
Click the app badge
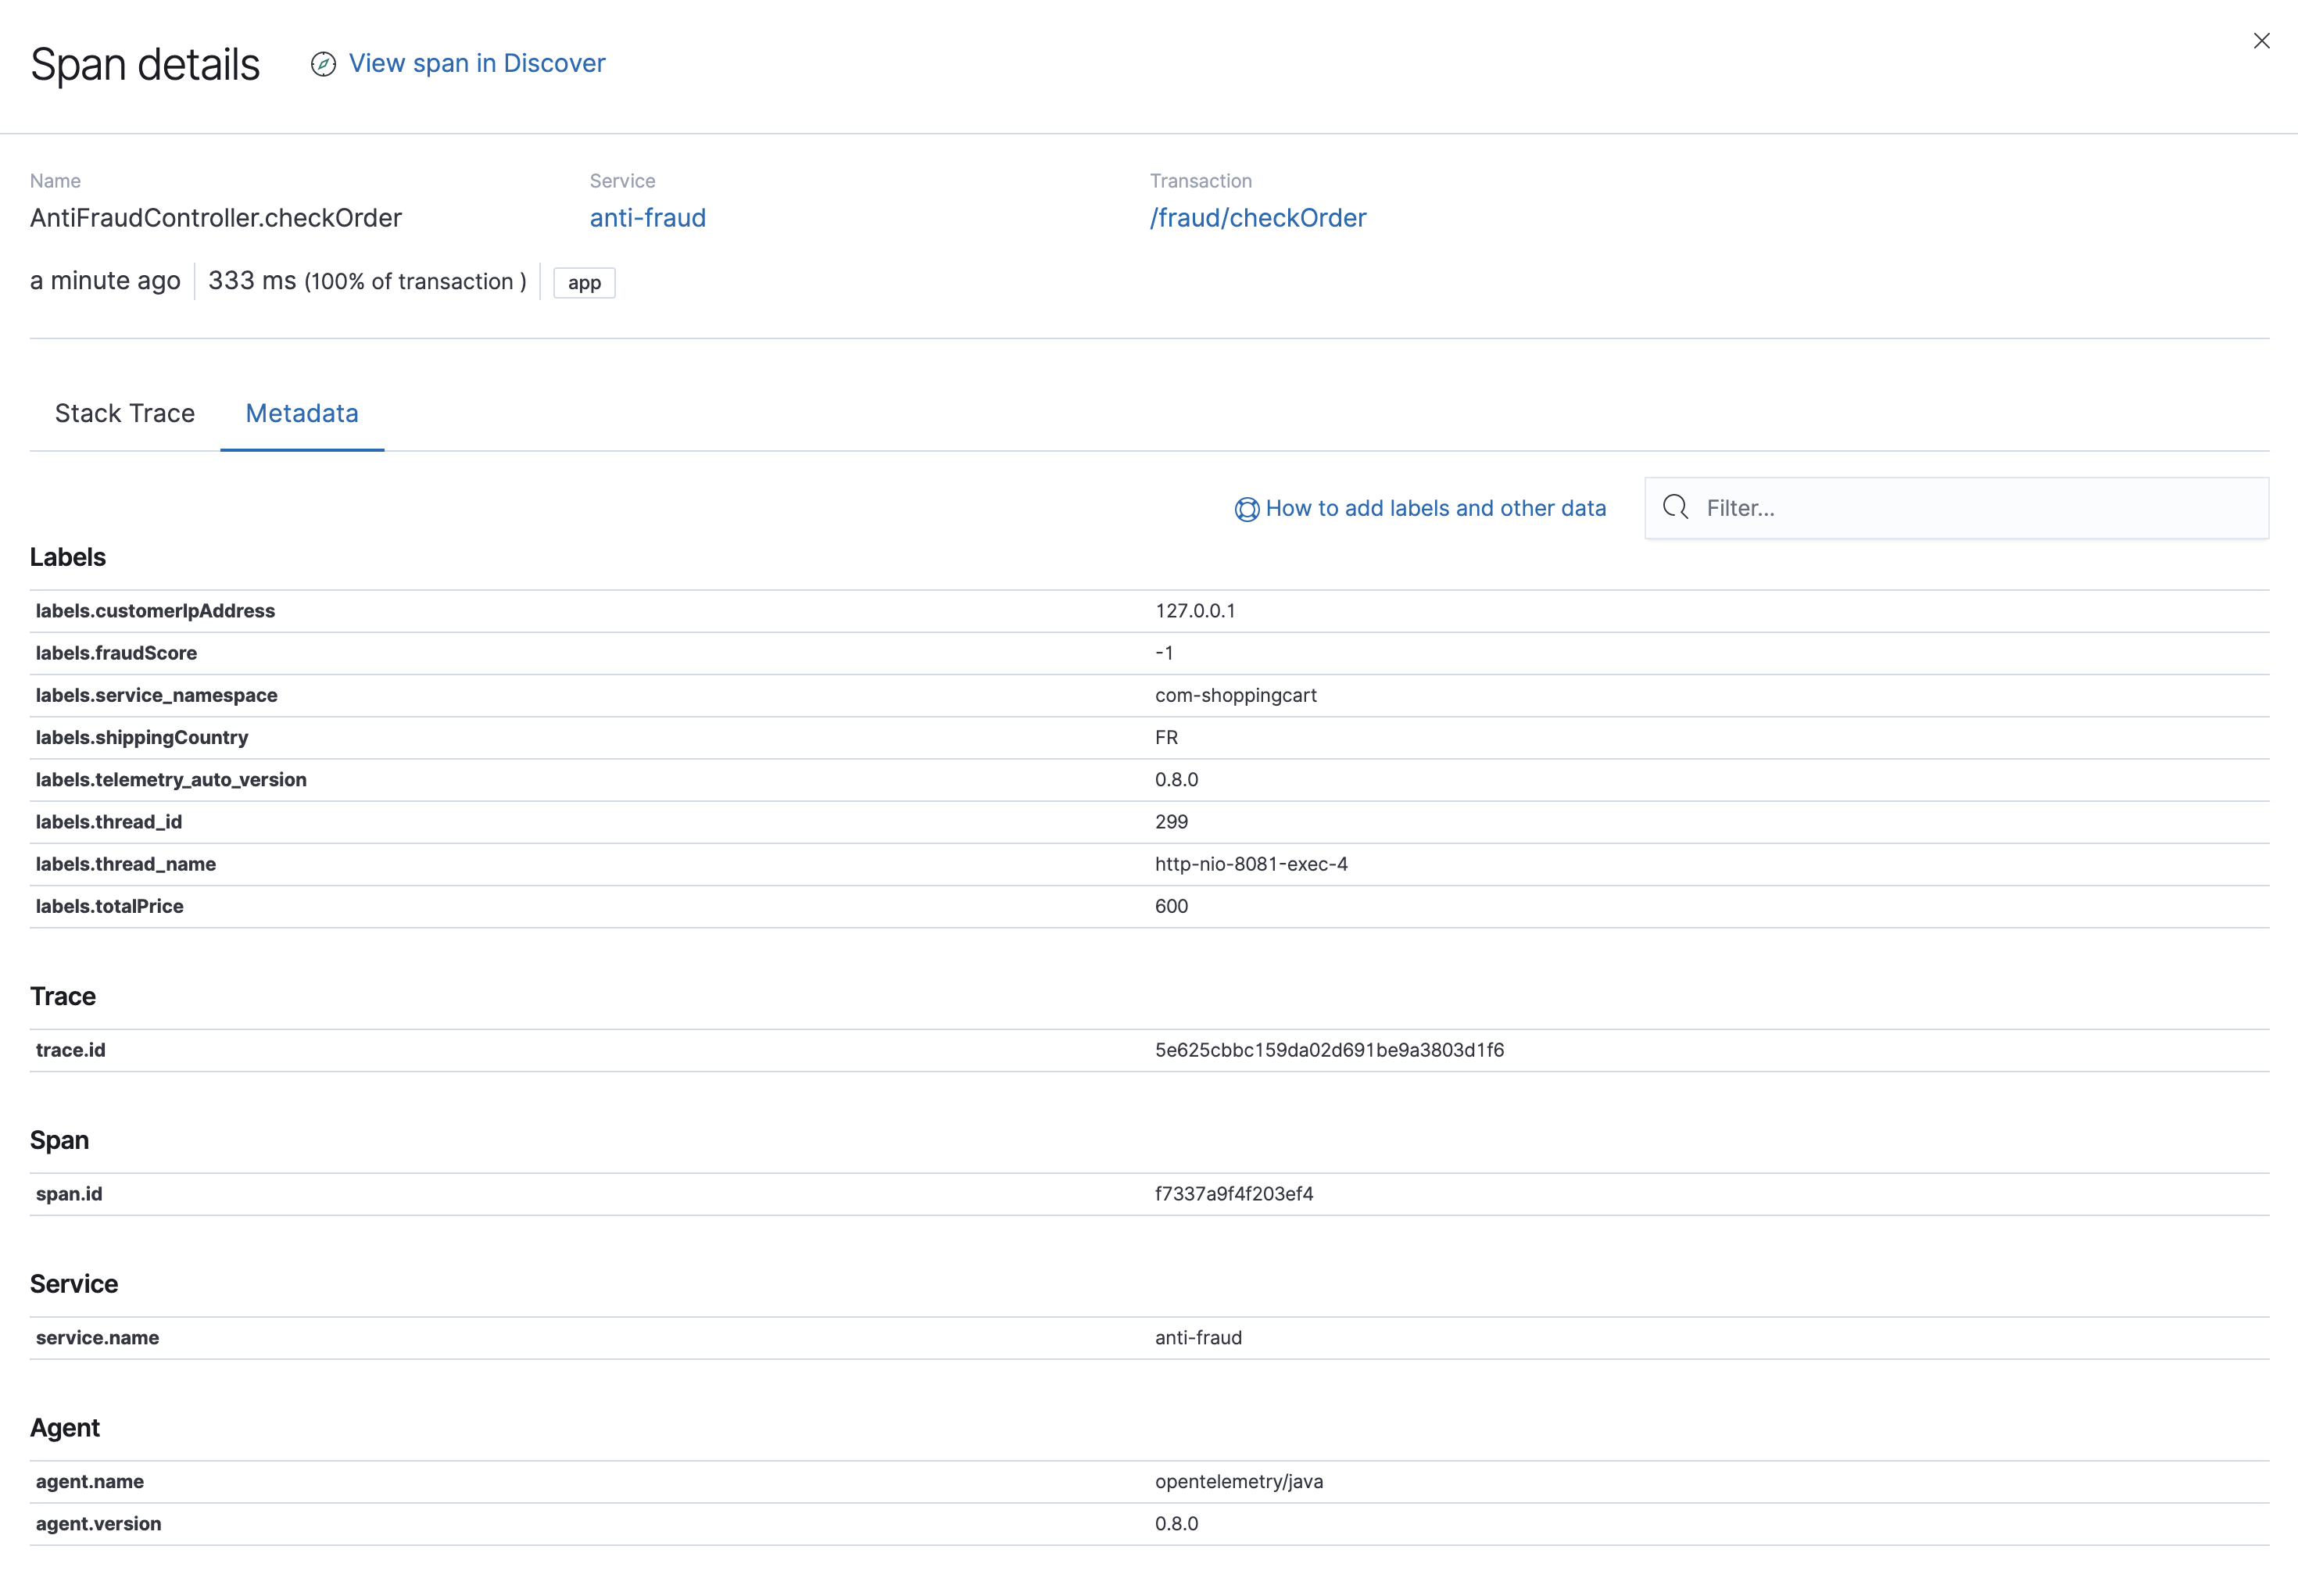pos(584,283)
